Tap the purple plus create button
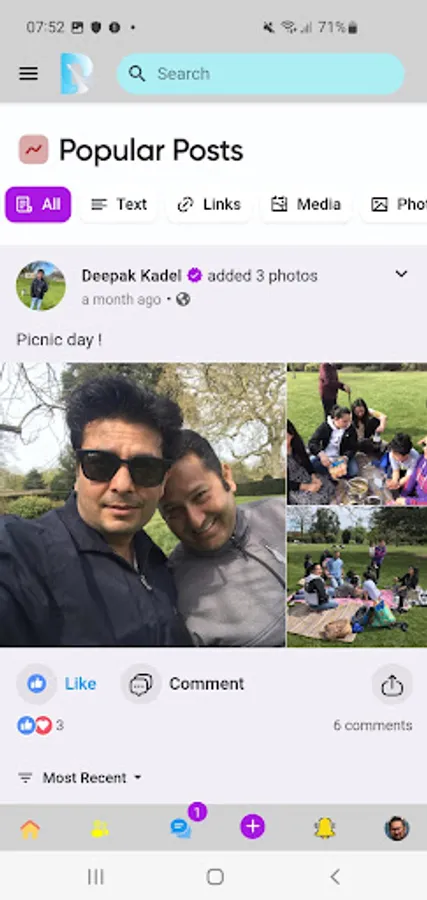The image size is (427, 900). pyautogui.click(x=253, y=827)
